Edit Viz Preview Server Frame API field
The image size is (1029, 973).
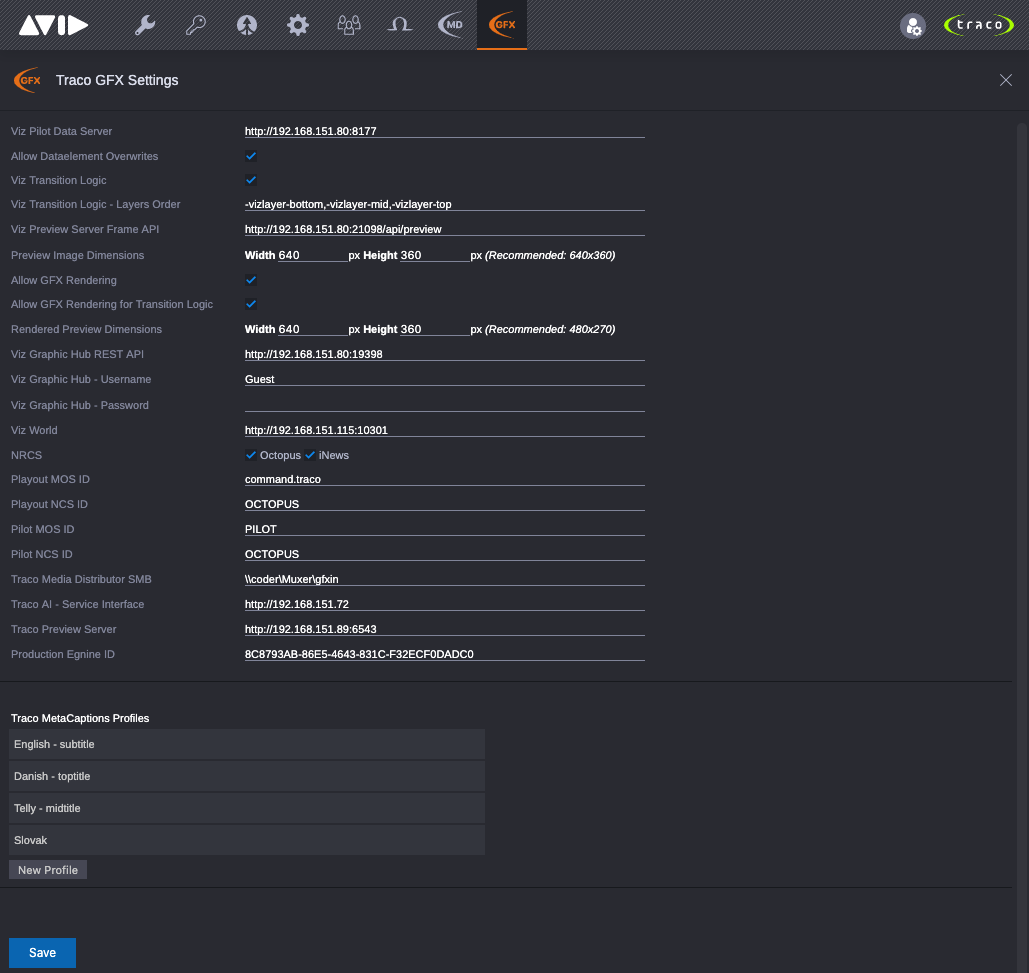444,229
